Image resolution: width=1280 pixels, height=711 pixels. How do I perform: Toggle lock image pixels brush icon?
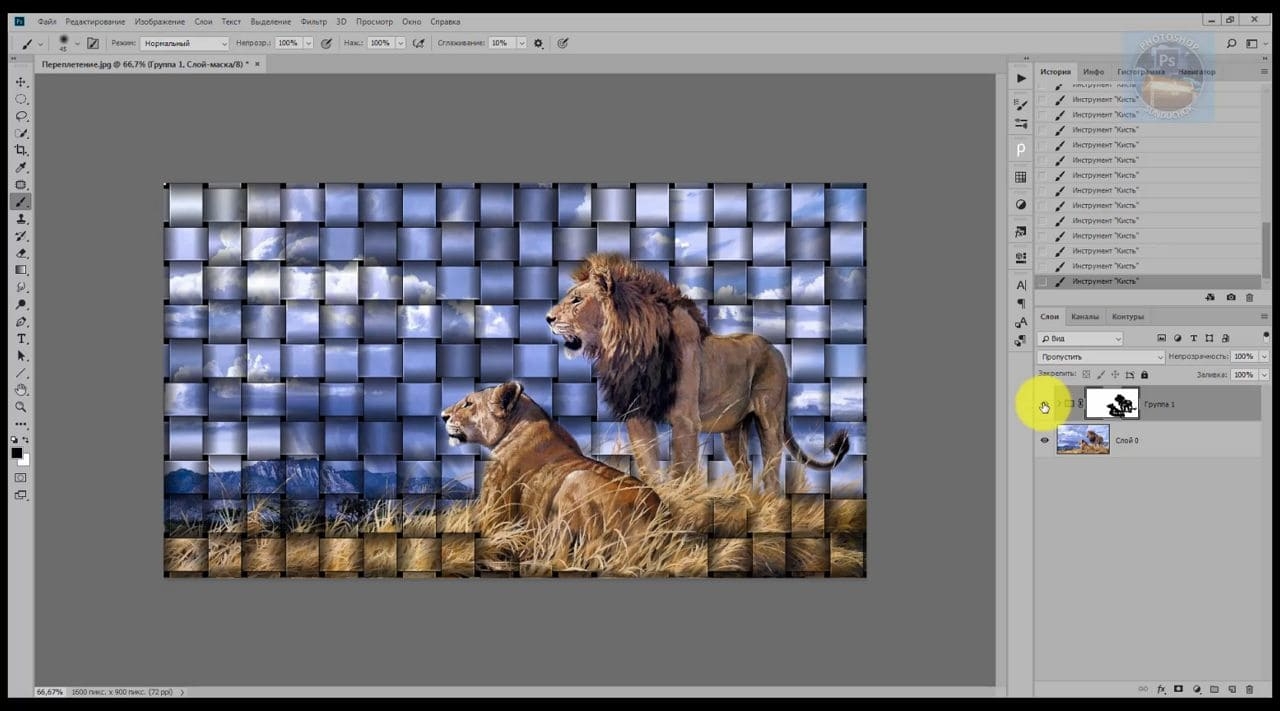click(x=1101, y=375)
